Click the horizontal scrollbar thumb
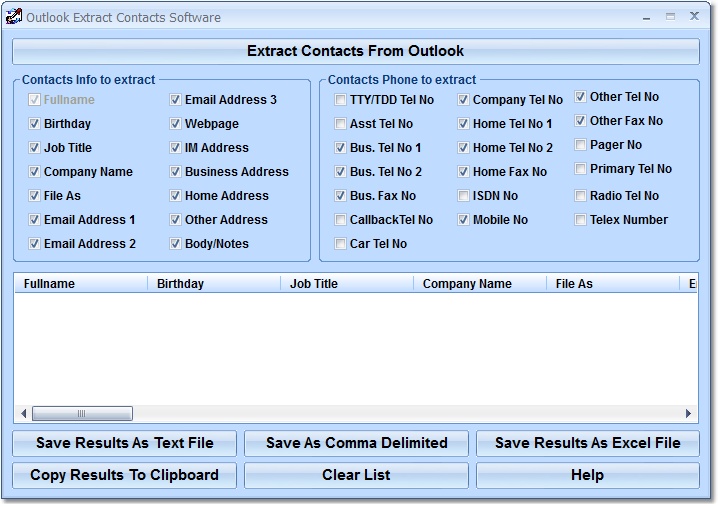Viewport: 718px width, 506px height. (x=82, y=414)
